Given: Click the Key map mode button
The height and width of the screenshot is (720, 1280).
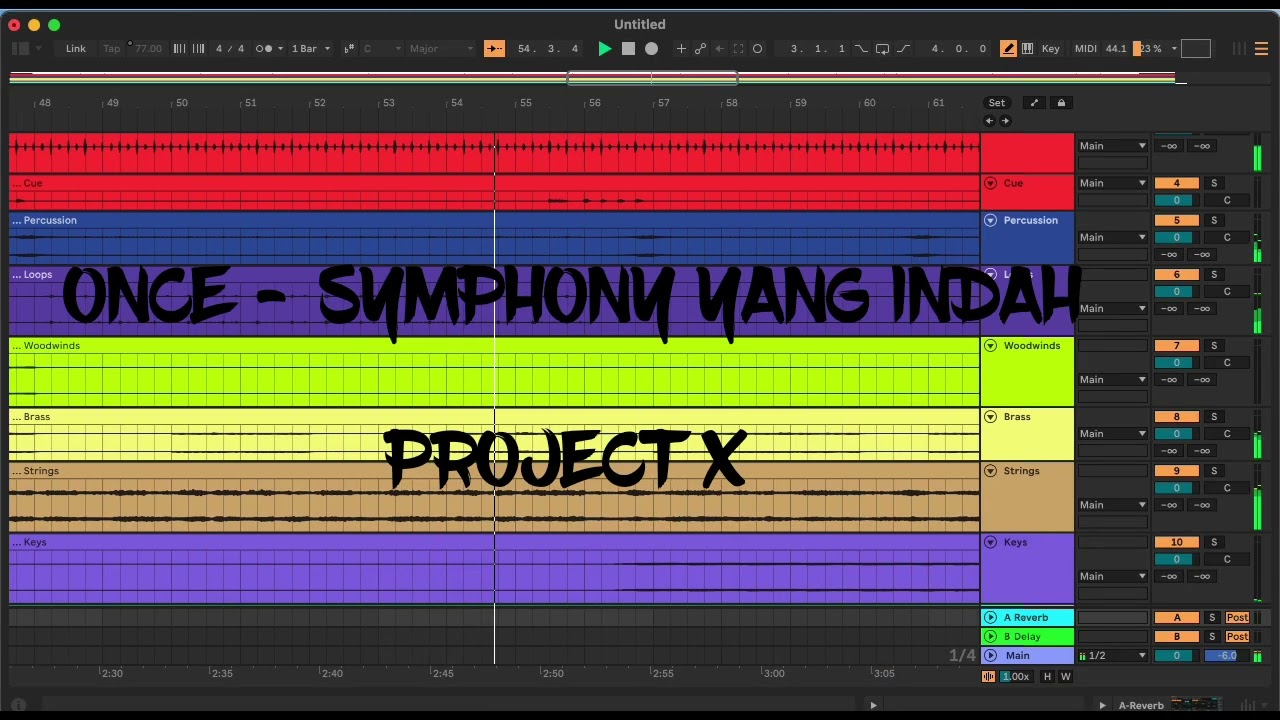Looking at the screenshot, I should pyautogui.click(x=1050, y=48).
